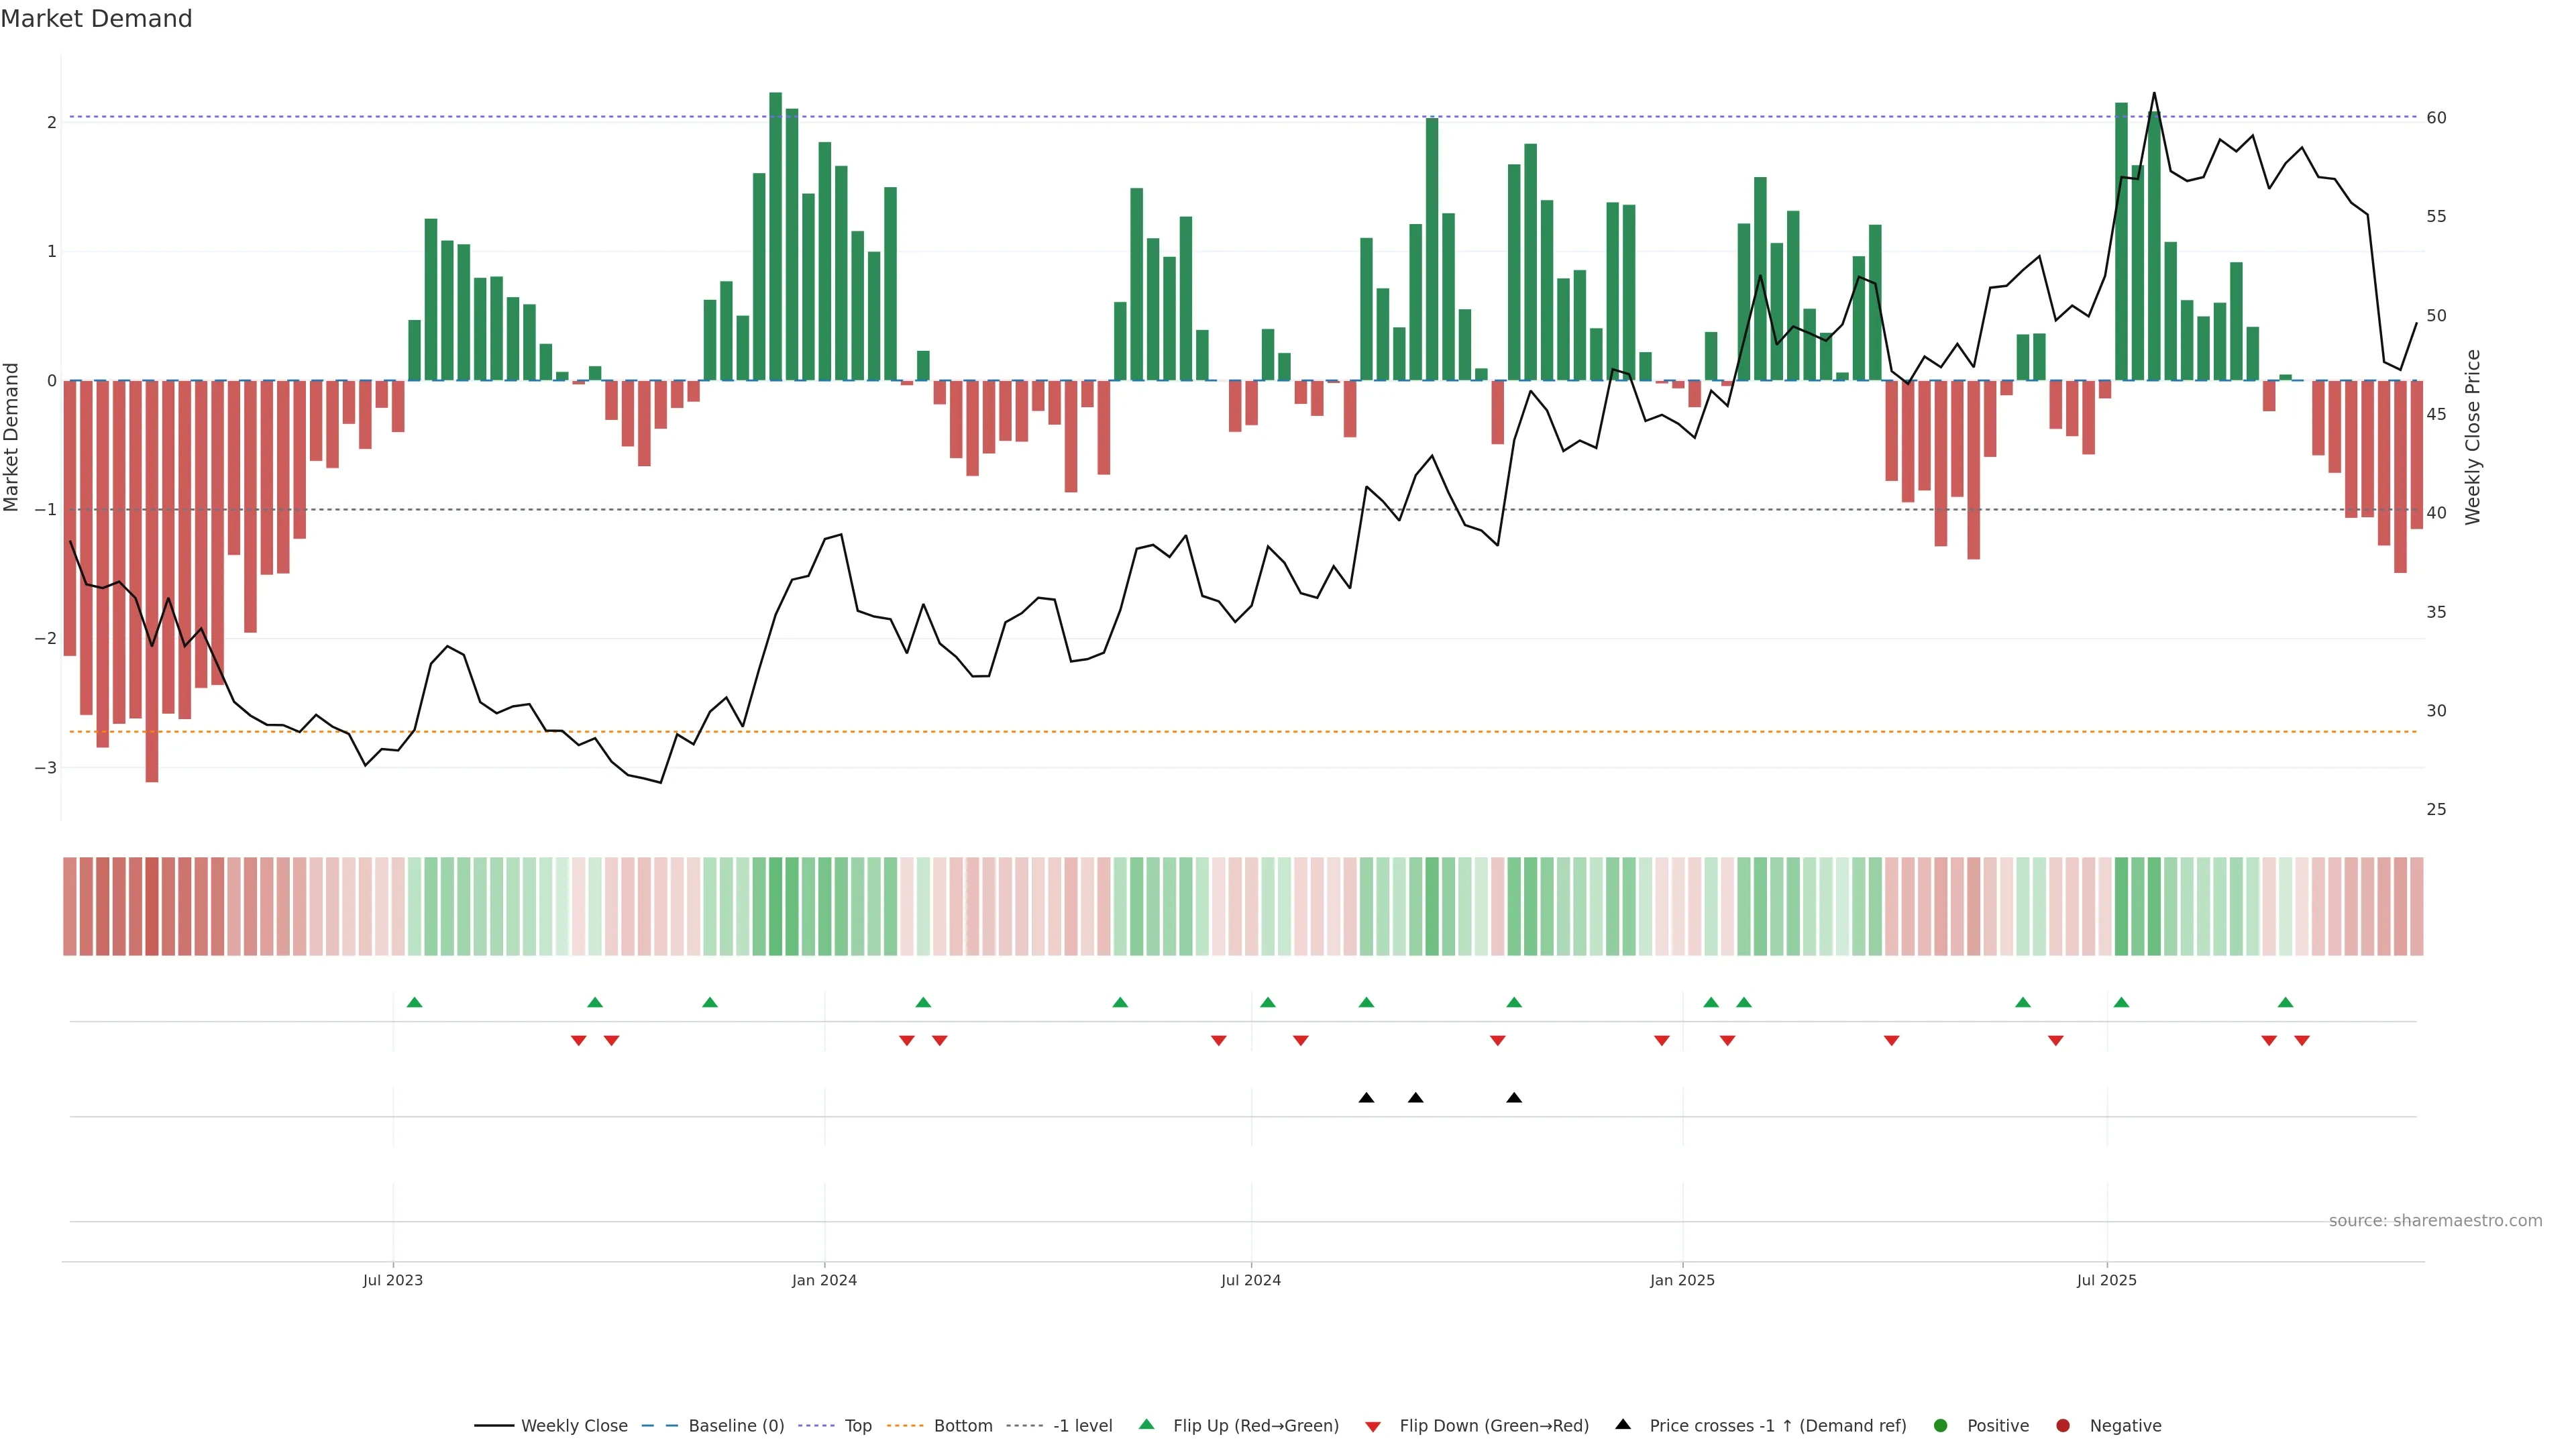Toggle the Weekly Close legend entry
This screenshot has height=1449, width=2576.
click(574, 1425)
